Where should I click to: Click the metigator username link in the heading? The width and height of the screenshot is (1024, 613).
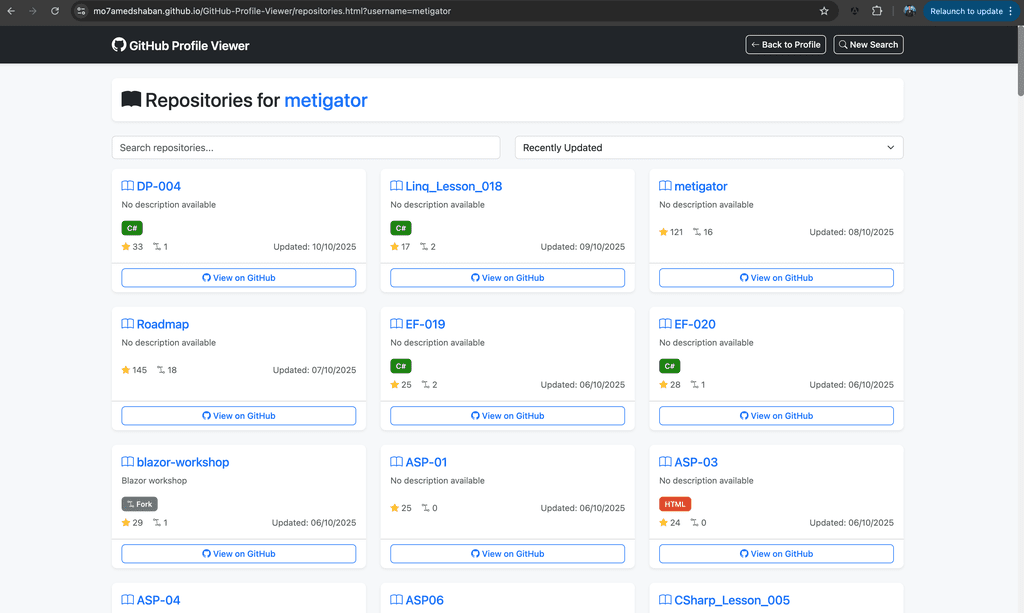325,100
